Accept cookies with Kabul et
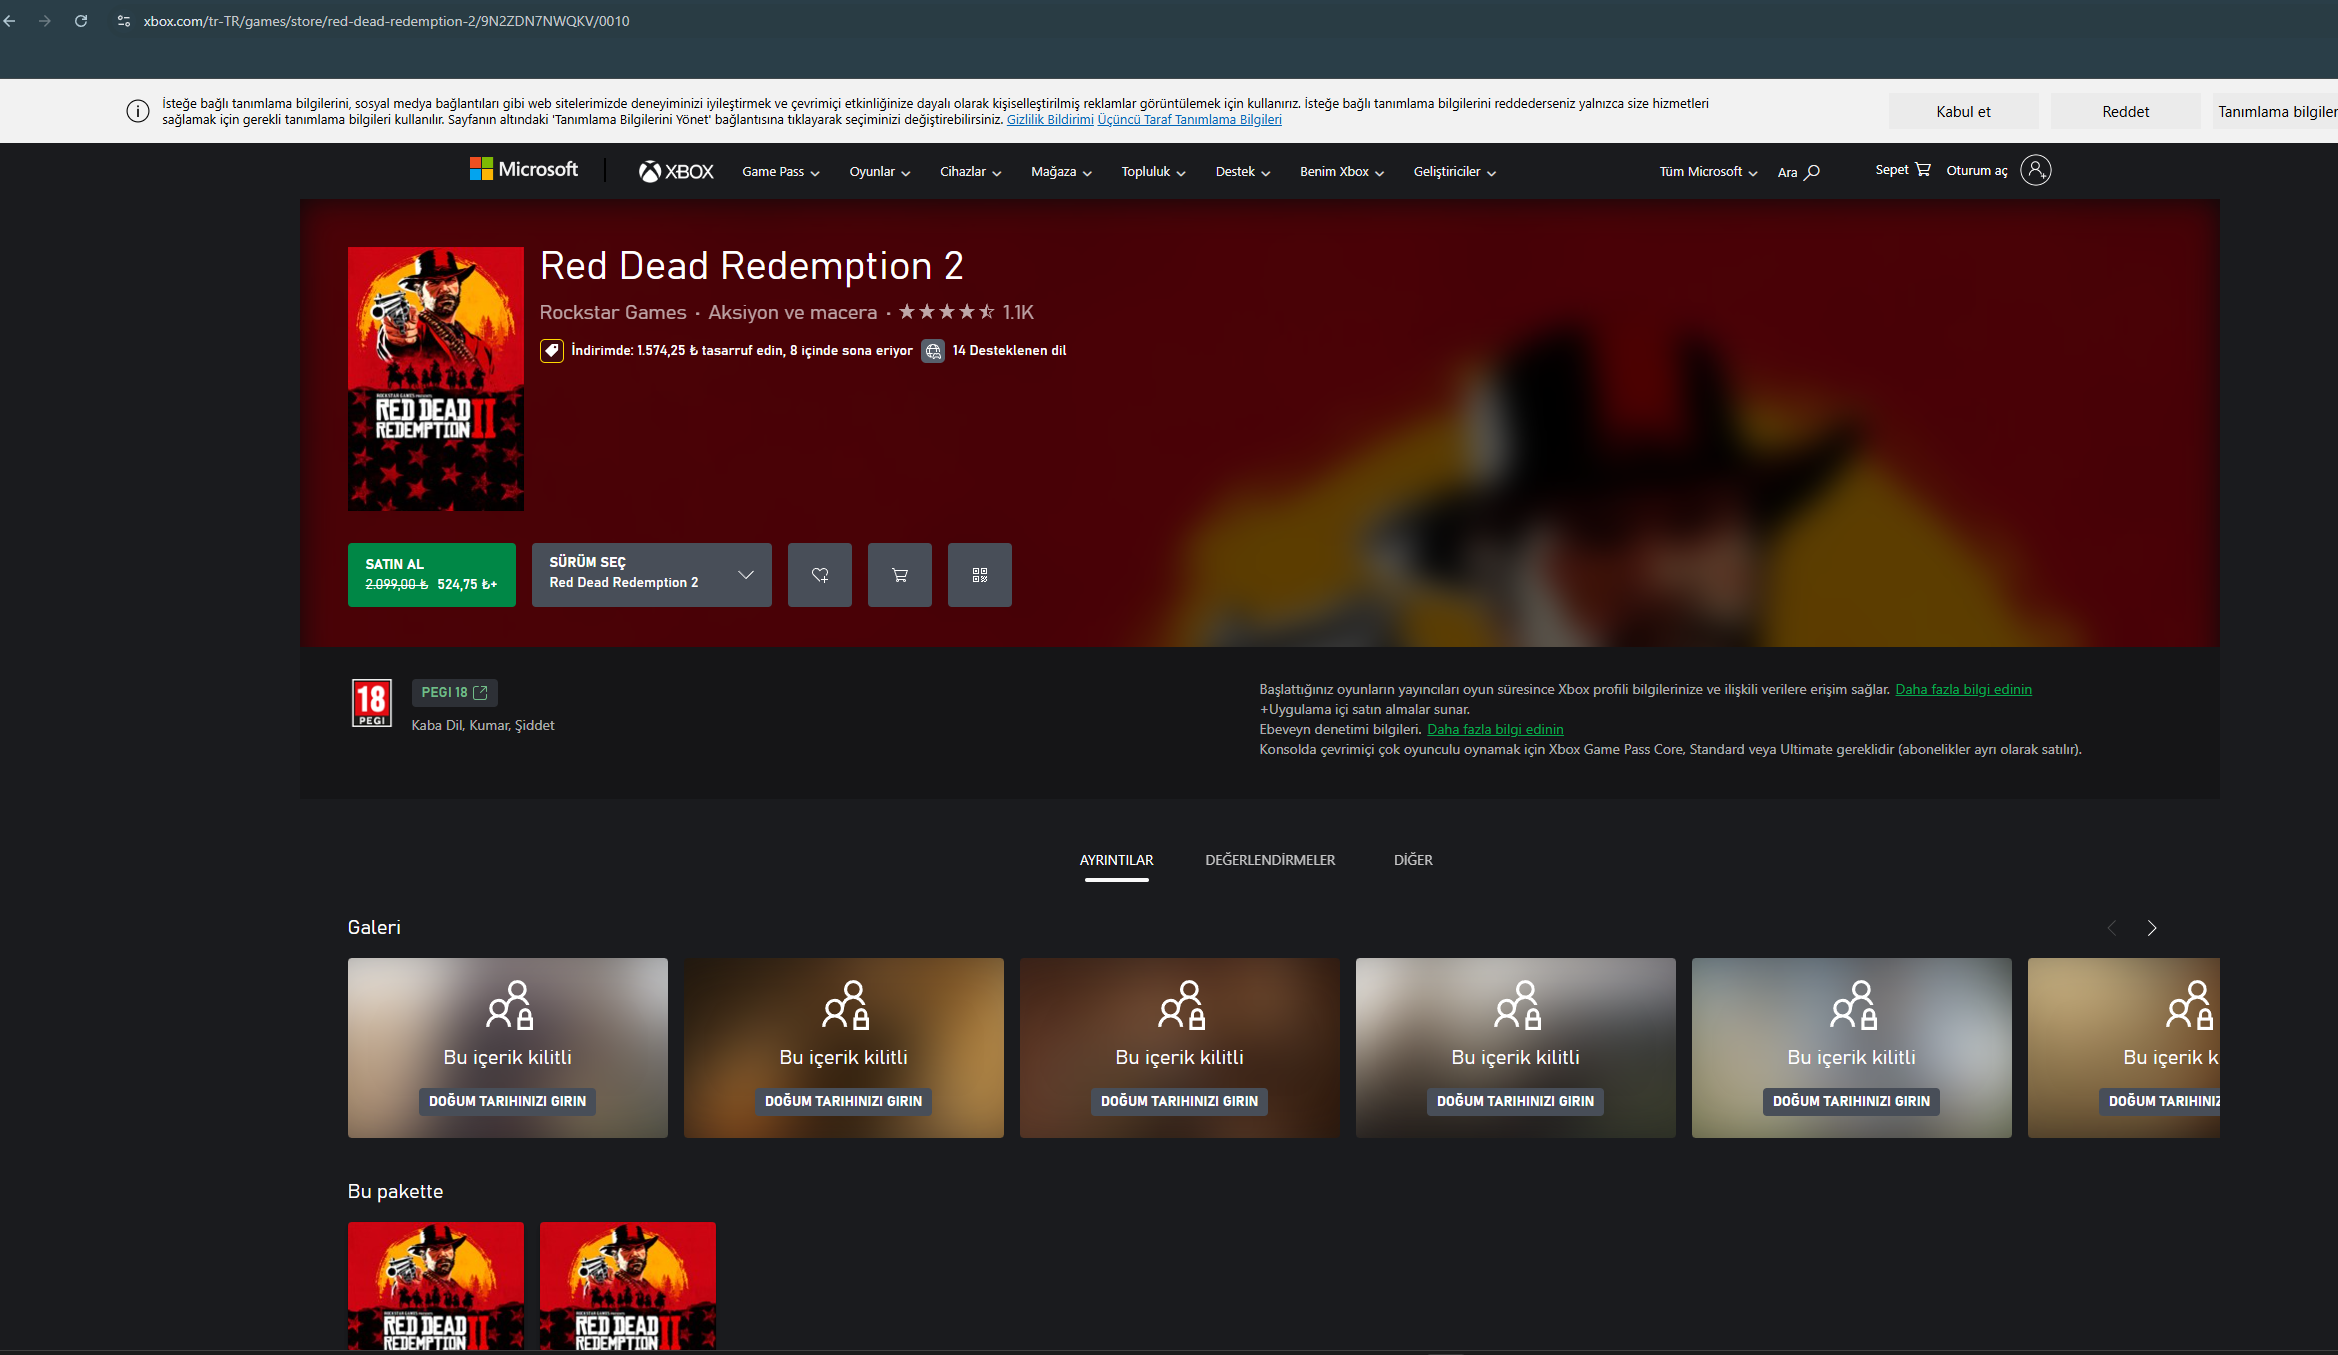The image size is (2338, 1355). 1963,112
